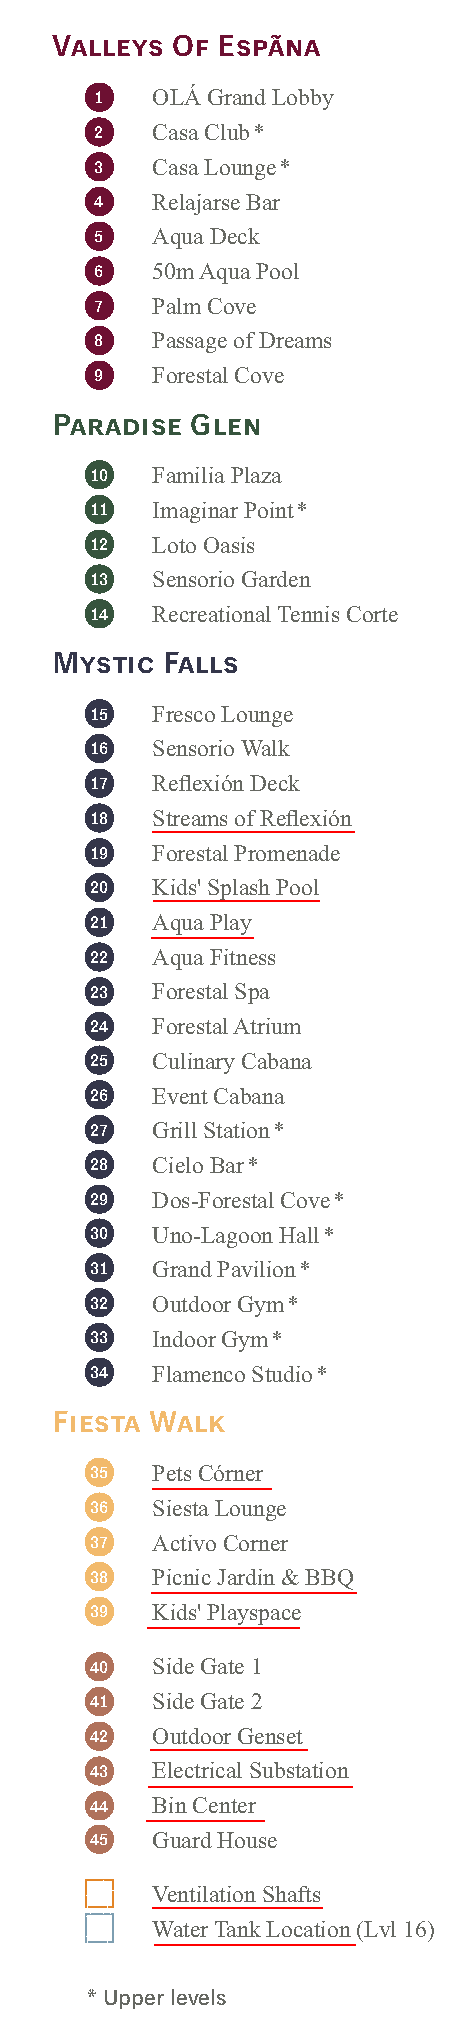Click the Mystic Falls section heading
The width and height of the screenshot is (470, 2035).
[146, 663]
